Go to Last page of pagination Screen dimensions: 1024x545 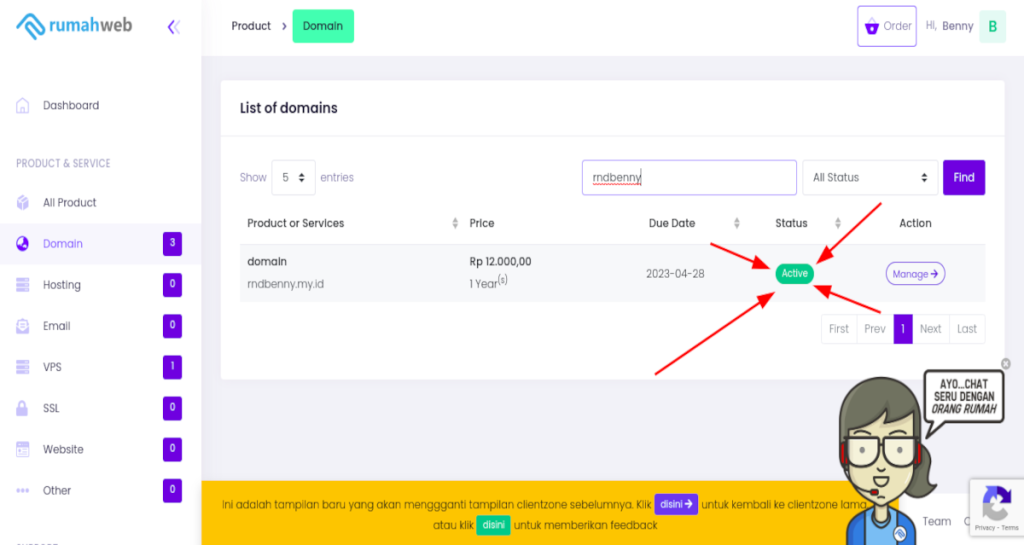click(x=967, y=329)
